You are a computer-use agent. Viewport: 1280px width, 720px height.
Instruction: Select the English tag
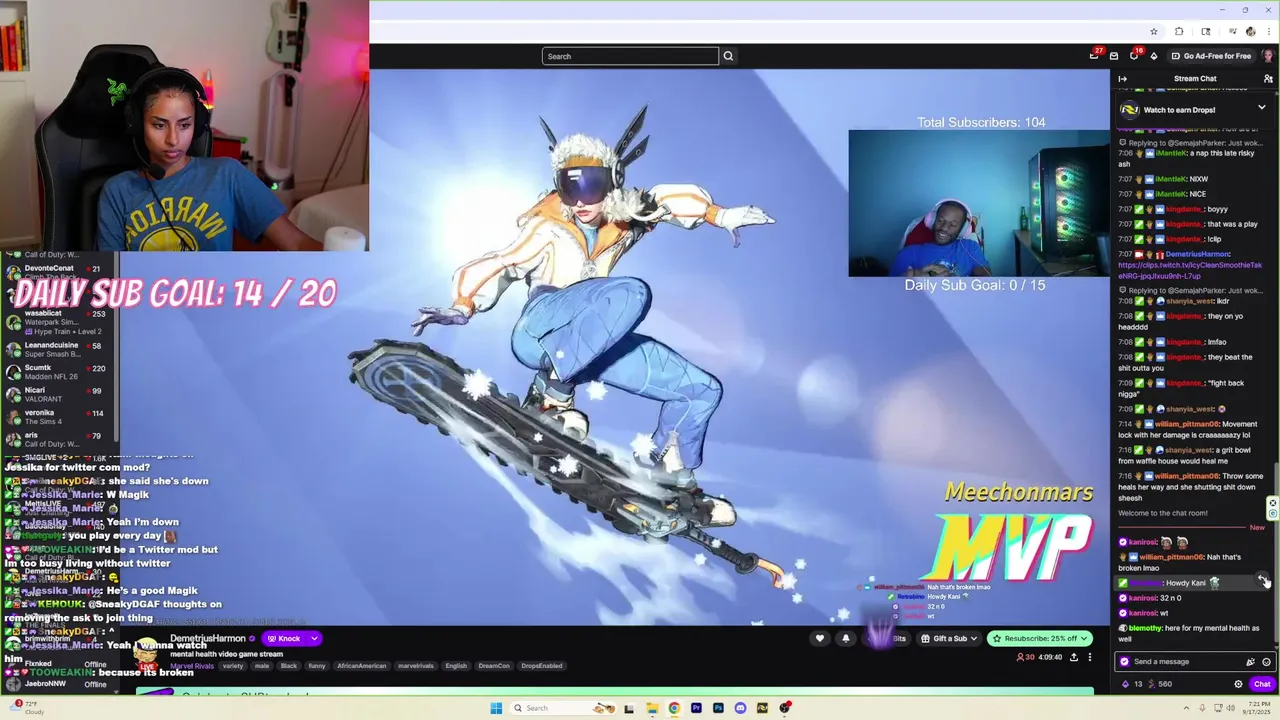[x=456, y=665]
